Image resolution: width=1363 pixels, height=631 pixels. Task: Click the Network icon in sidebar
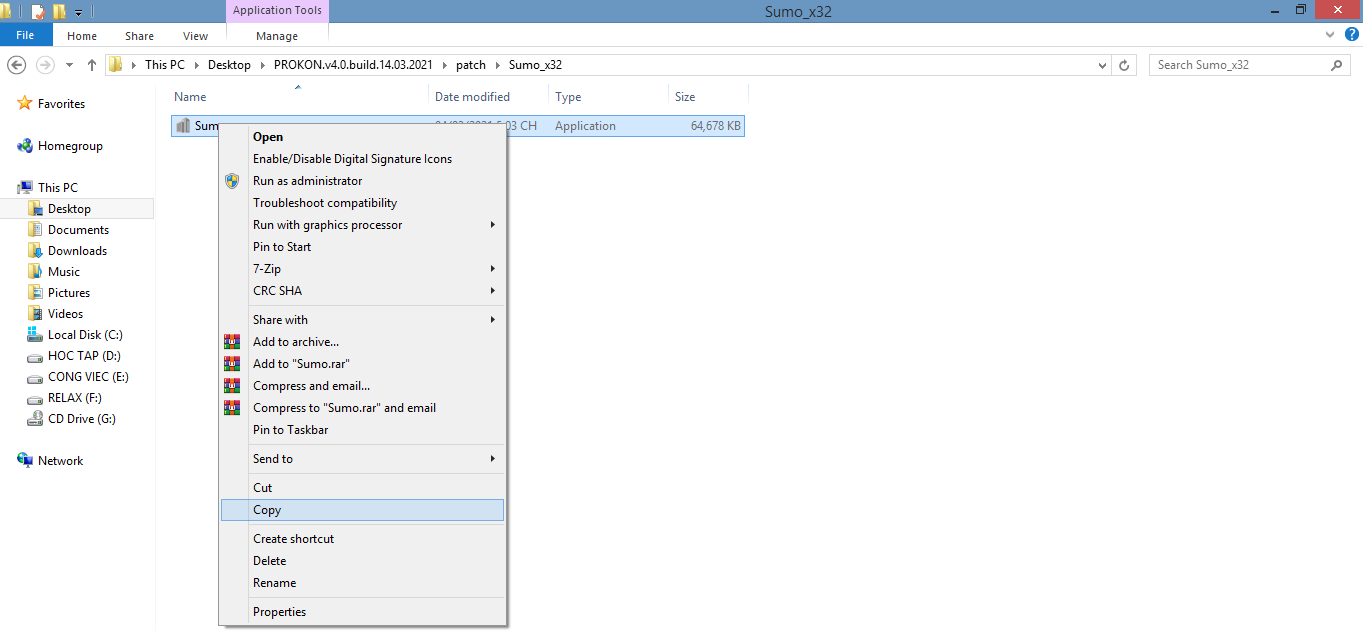(25, 461)
